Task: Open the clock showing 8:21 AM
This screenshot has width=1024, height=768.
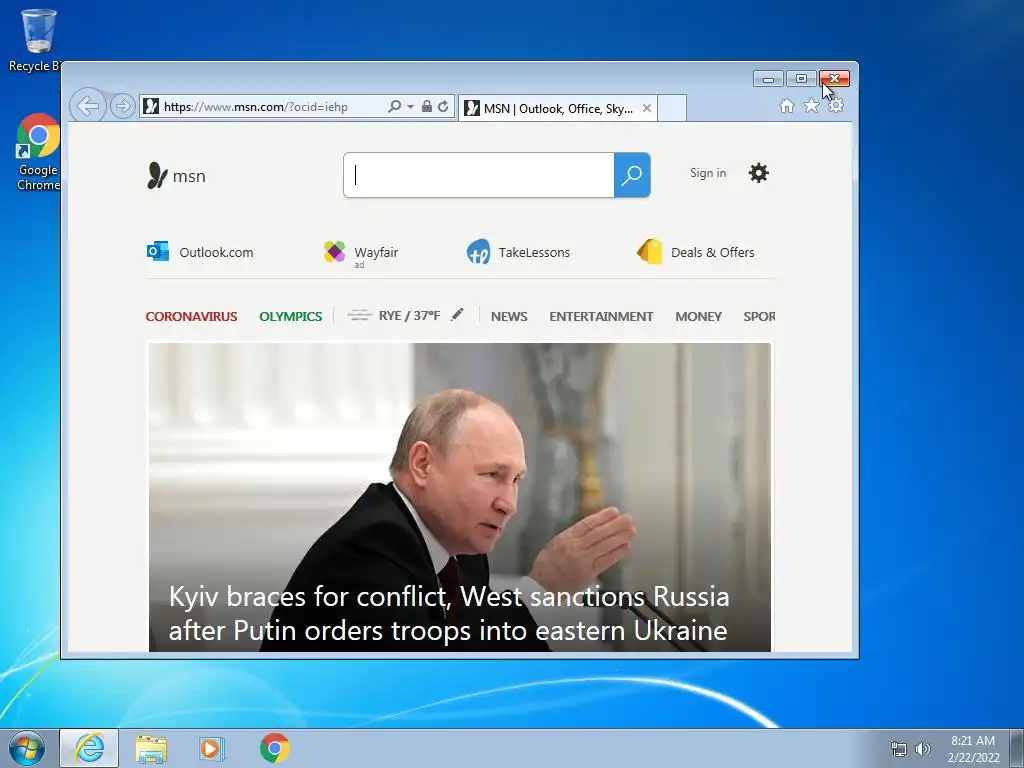Action: [x=973, y=749]
